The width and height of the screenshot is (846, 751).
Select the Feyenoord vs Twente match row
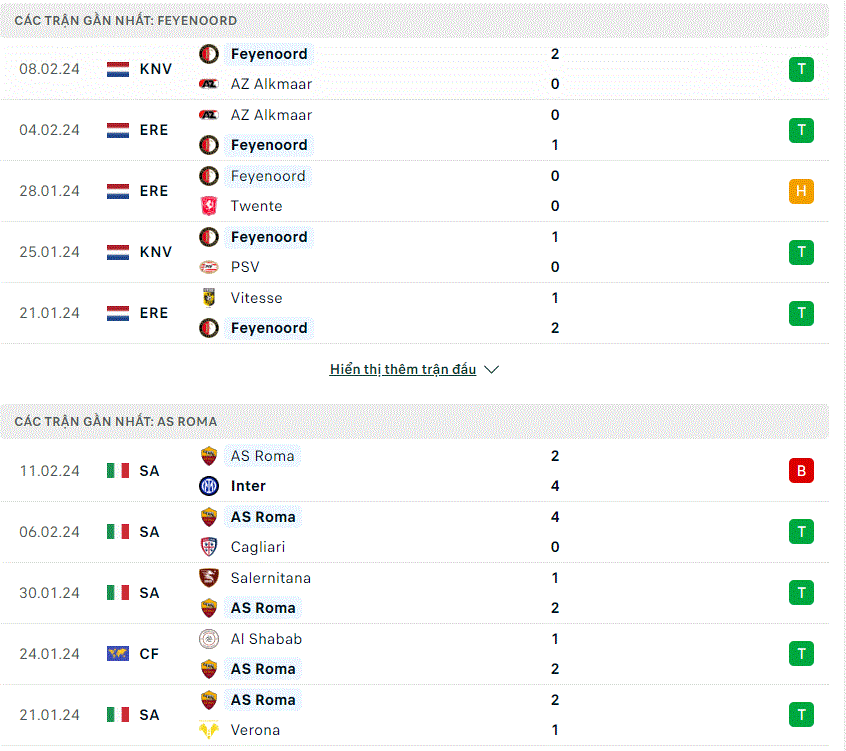[414, 191]
